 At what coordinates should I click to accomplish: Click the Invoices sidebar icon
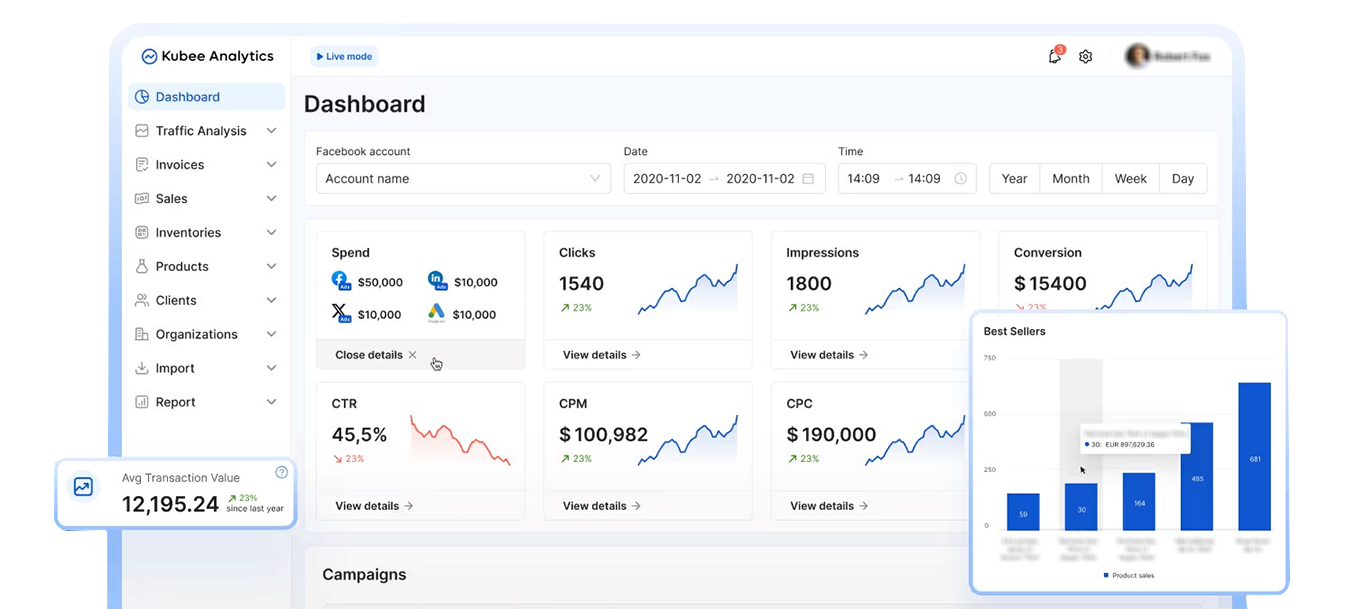[142, 165]
